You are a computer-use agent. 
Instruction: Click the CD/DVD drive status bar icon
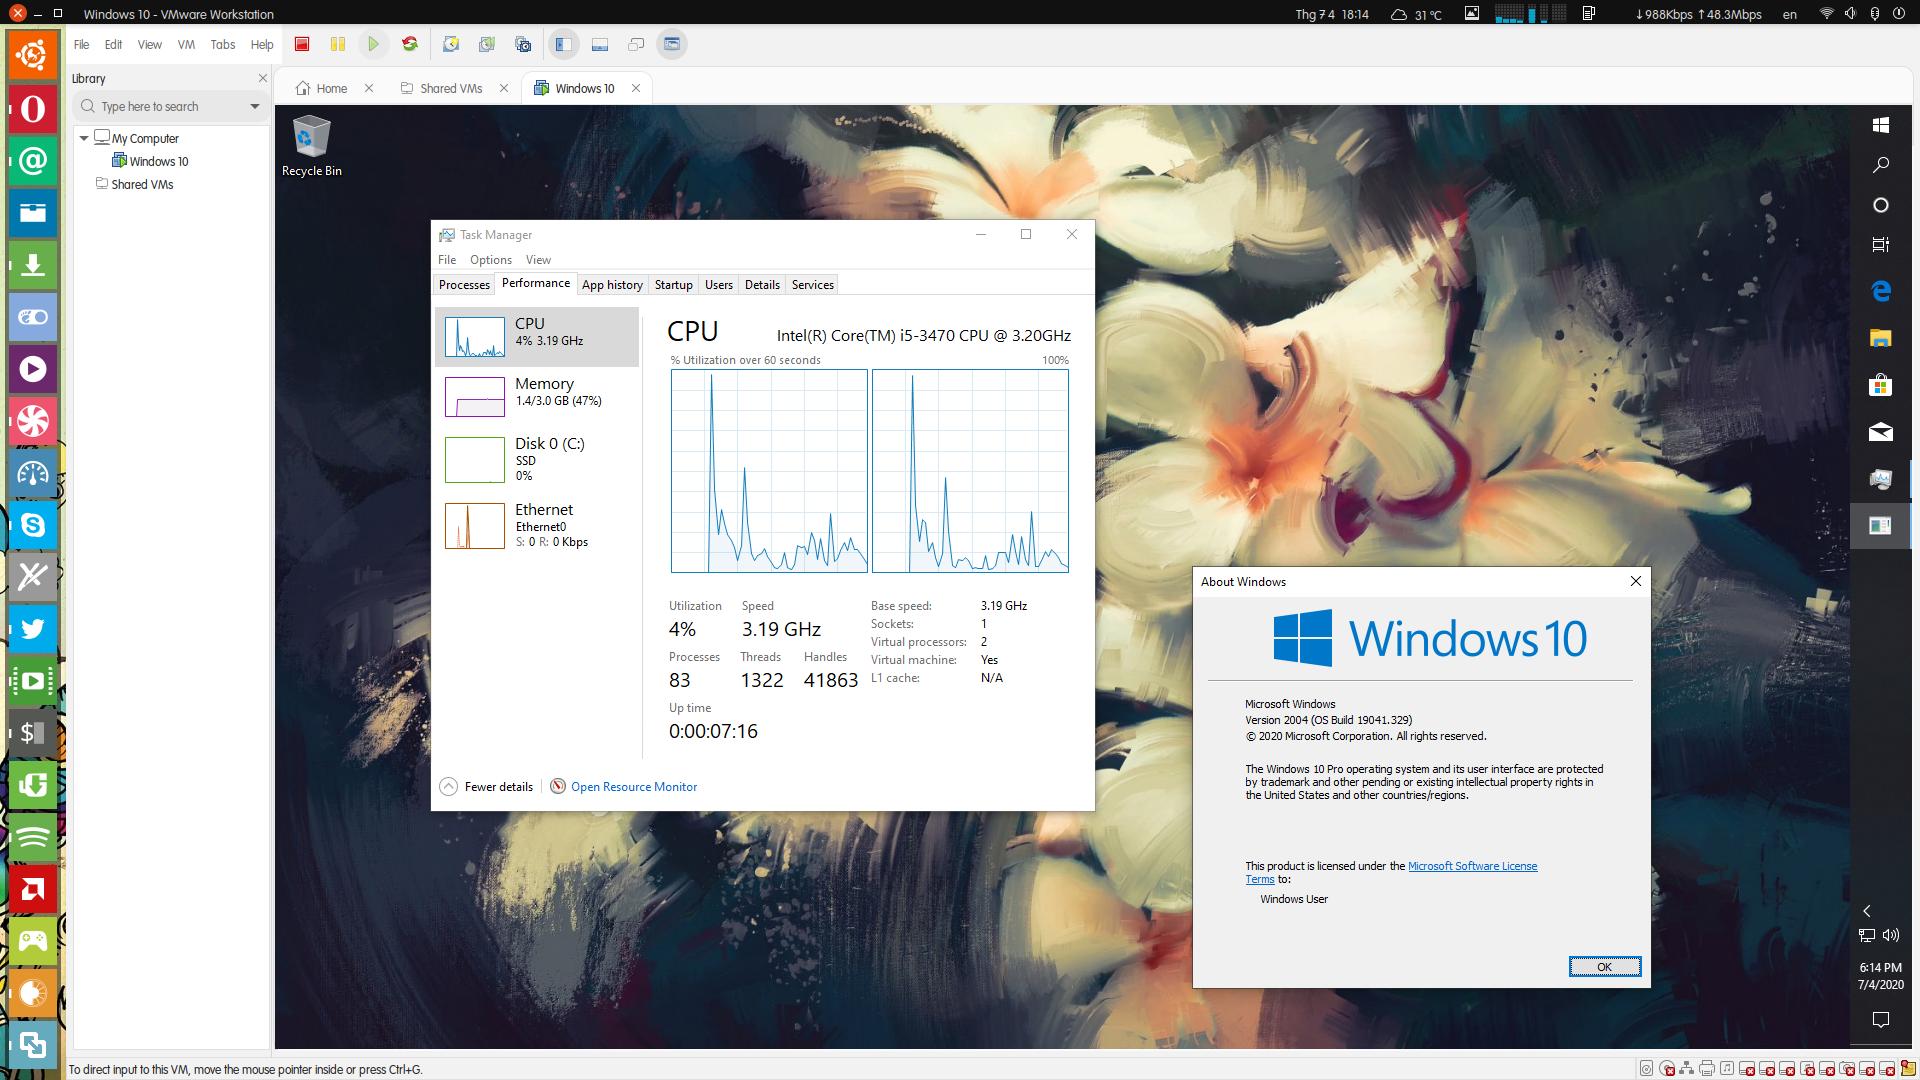[1667, 1069]
